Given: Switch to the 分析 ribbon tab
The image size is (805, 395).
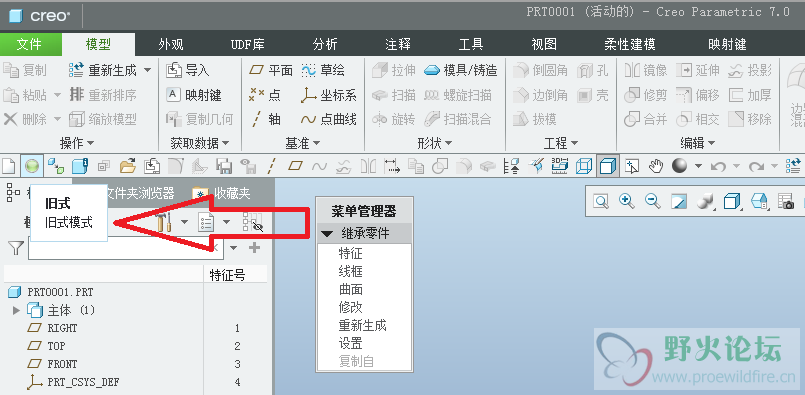Looking at the screenshot, I should (x=325, y=45).
